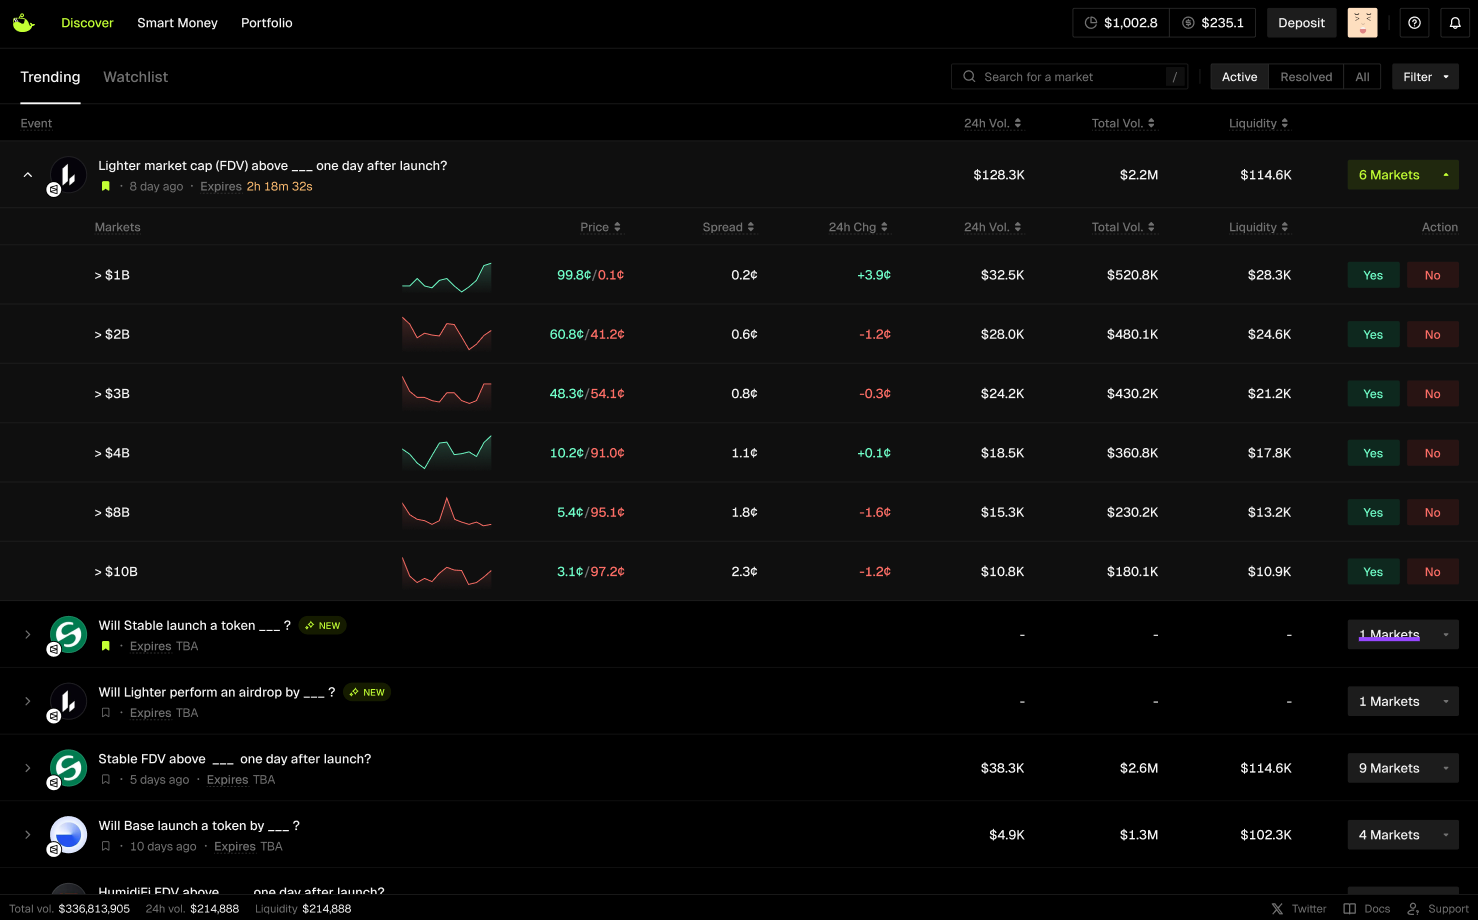This screenshot has height=920, width=1478.
Task: Click the Stable project logo icon
Action: coord(67,633)
